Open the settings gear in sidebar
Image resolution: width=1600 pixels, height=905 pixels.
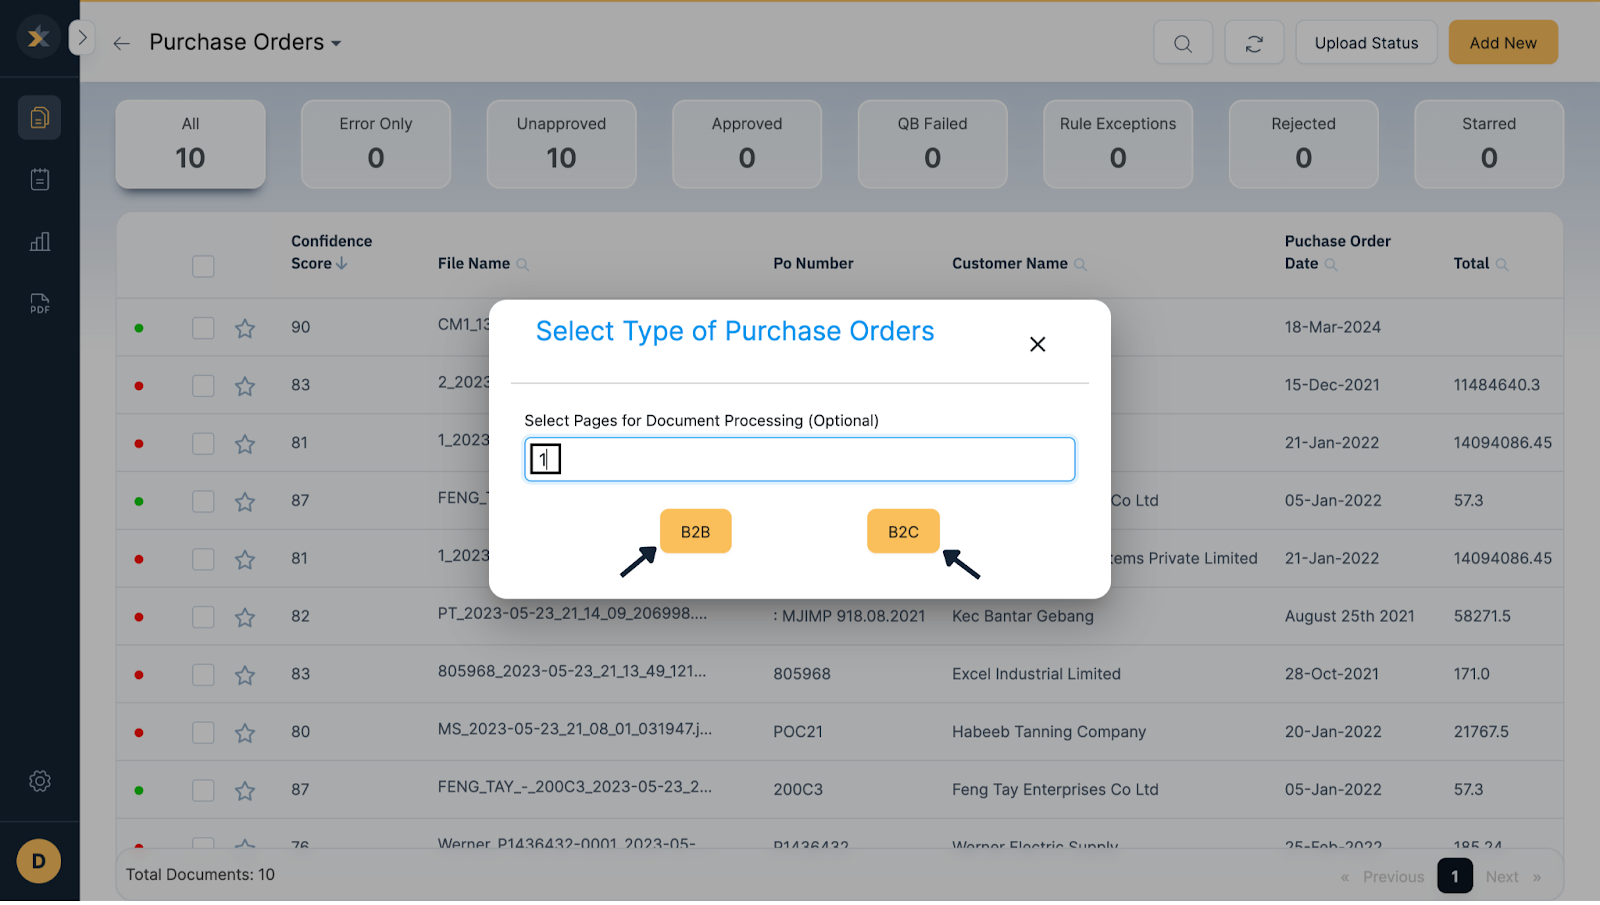(40, 781)
